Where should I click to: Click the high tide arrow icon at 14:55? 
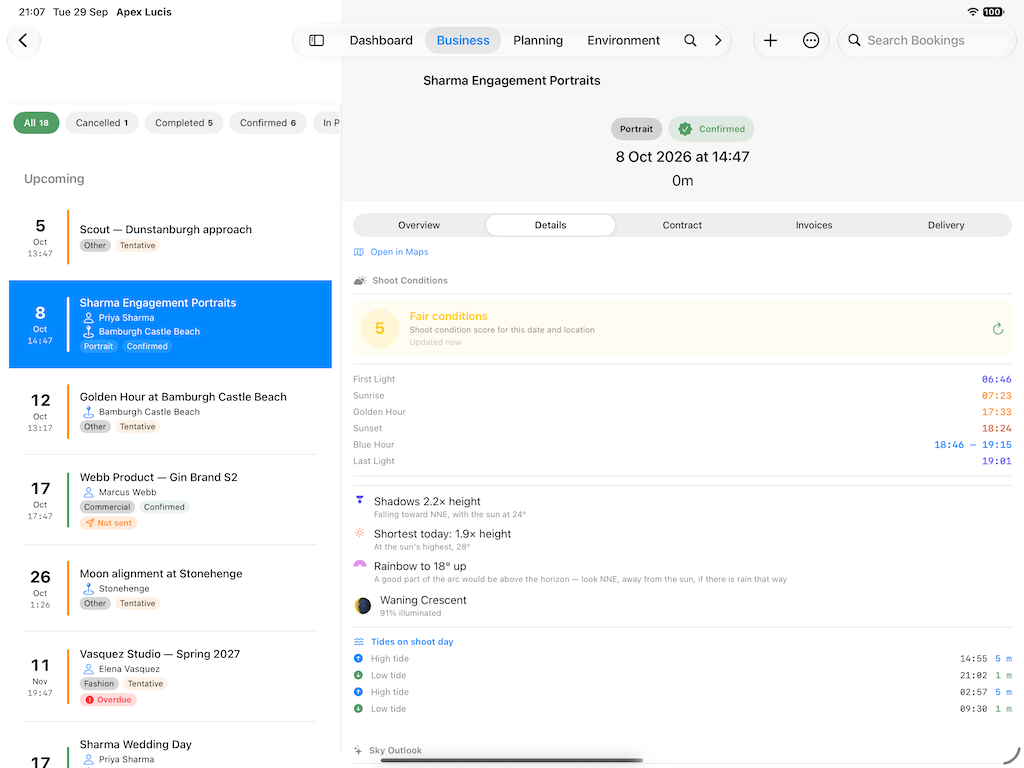(358, 659)
